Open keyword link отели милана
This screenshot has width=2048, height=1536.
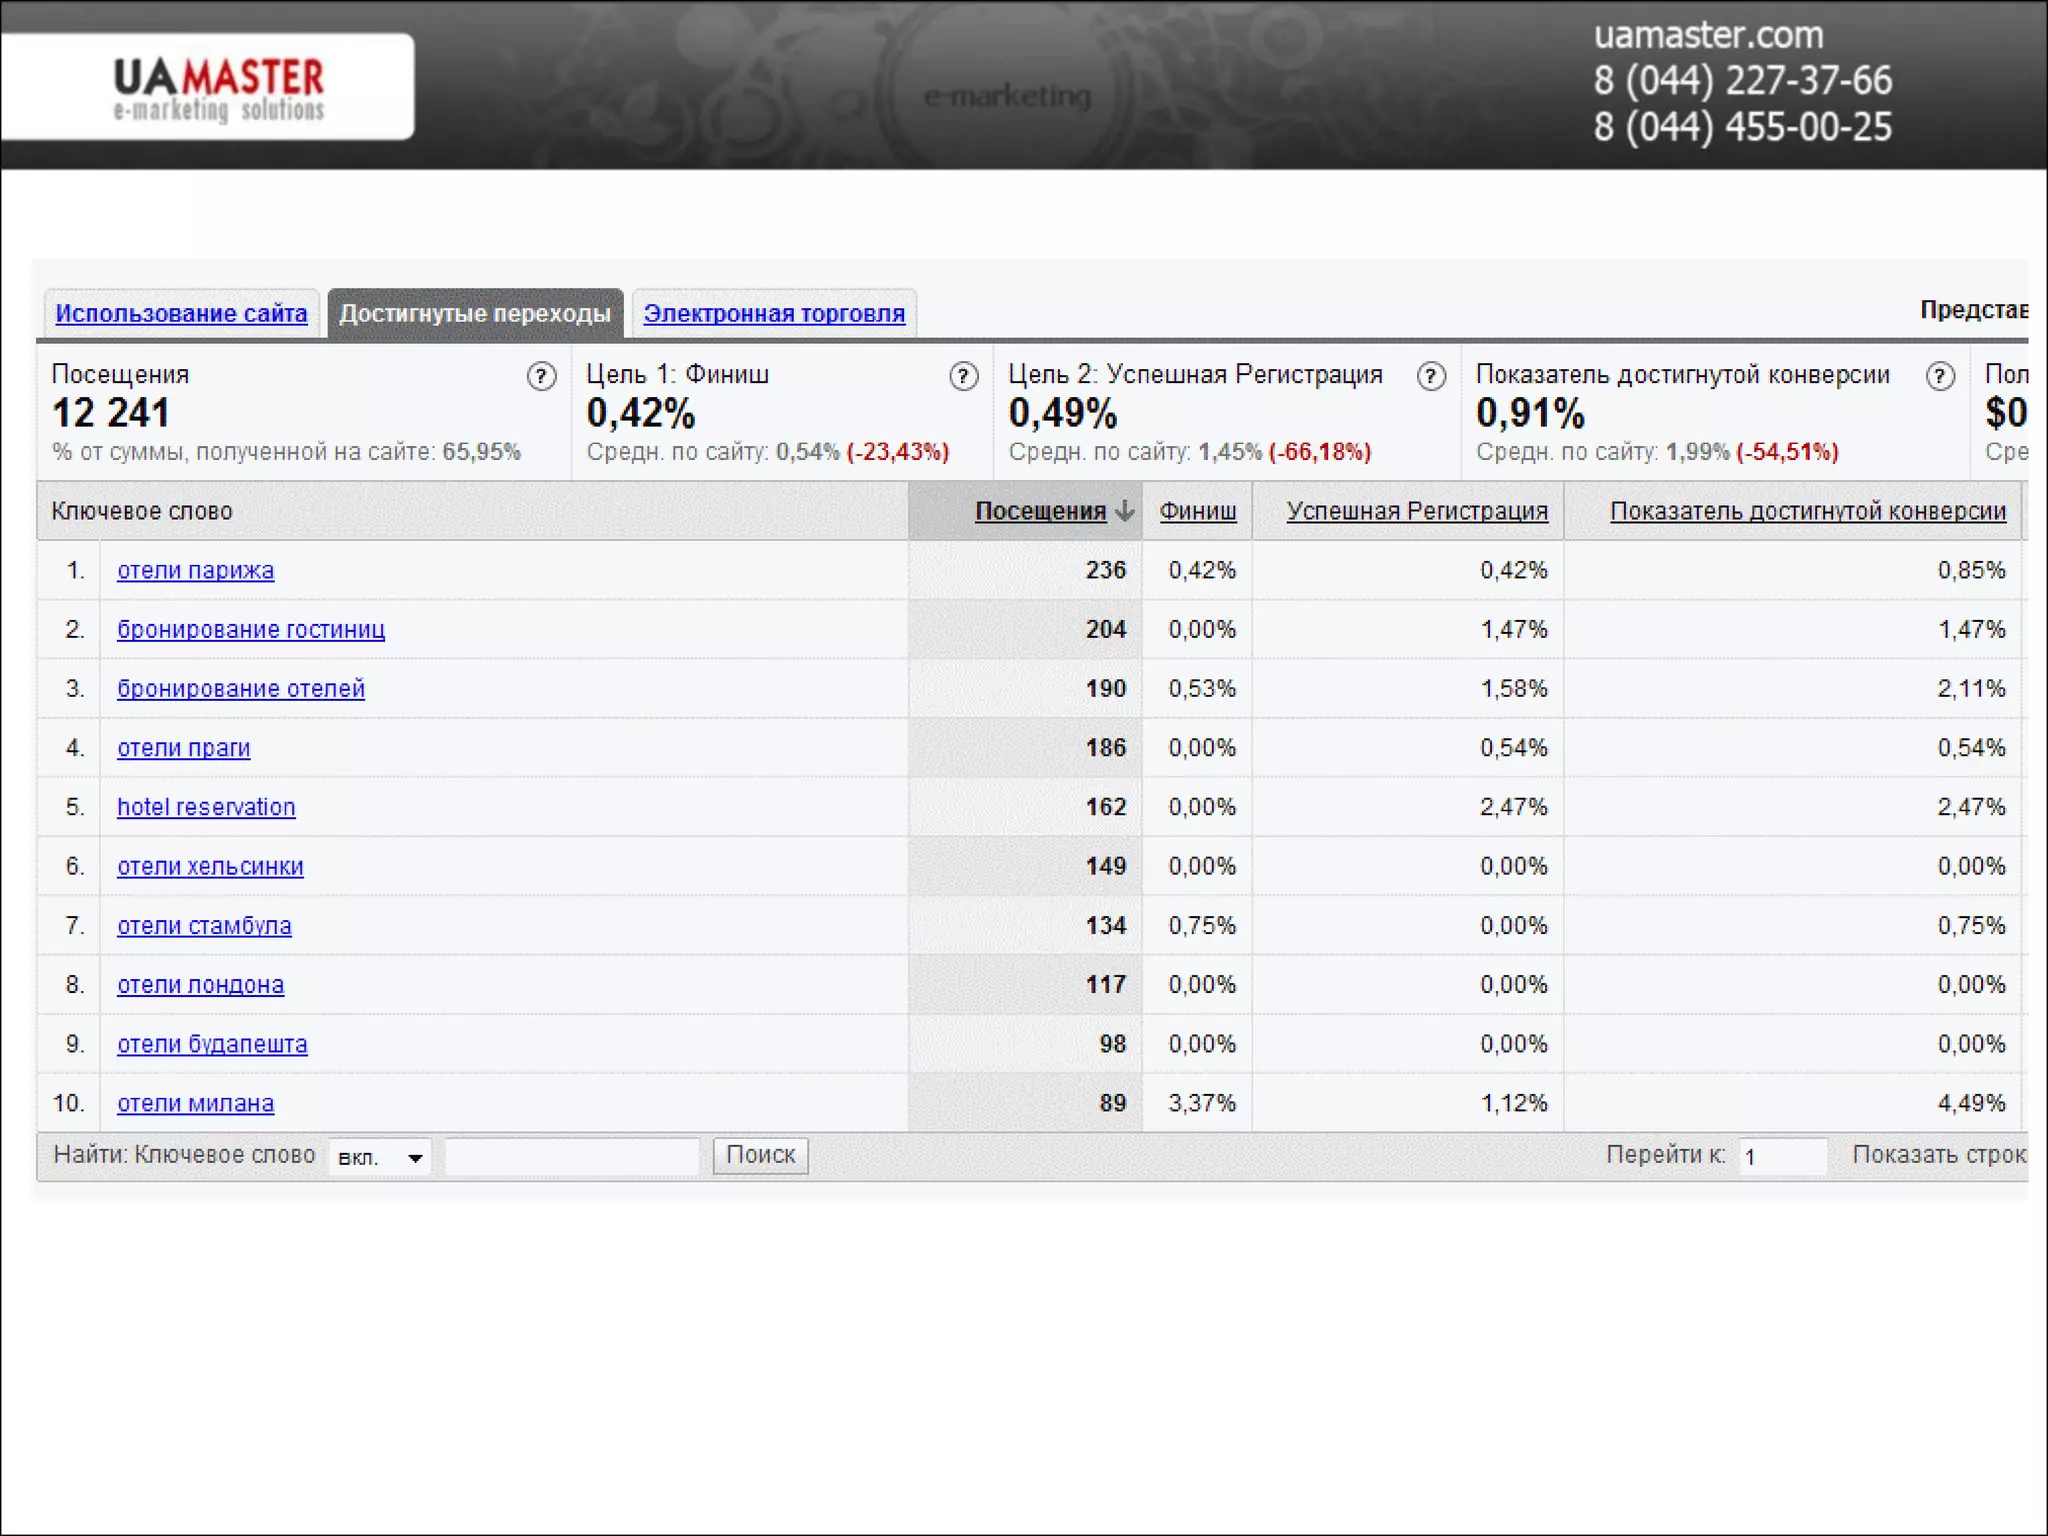tap(195, 1103)
